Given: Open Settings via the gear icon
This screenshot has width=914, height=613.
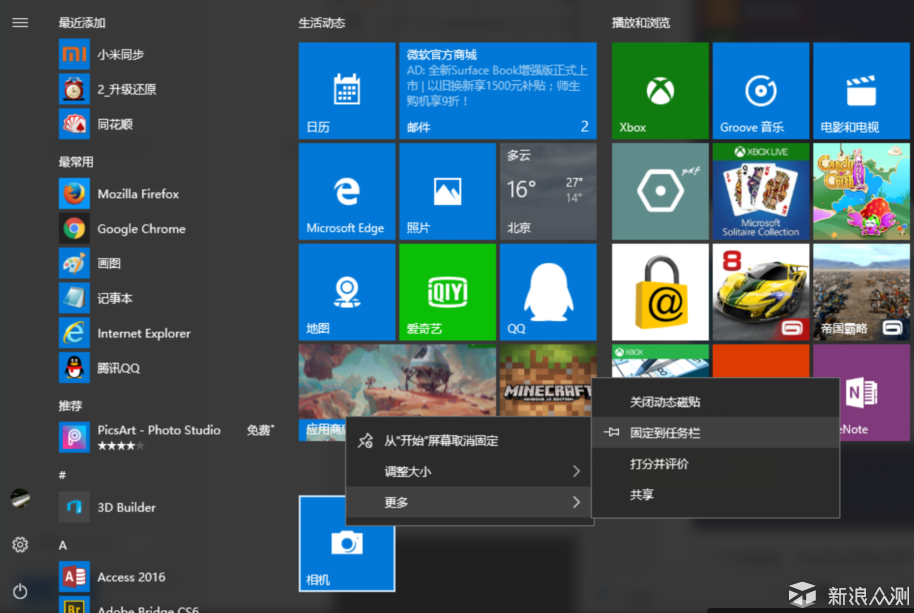Looking at the screenshot, I should click(19, 545).
